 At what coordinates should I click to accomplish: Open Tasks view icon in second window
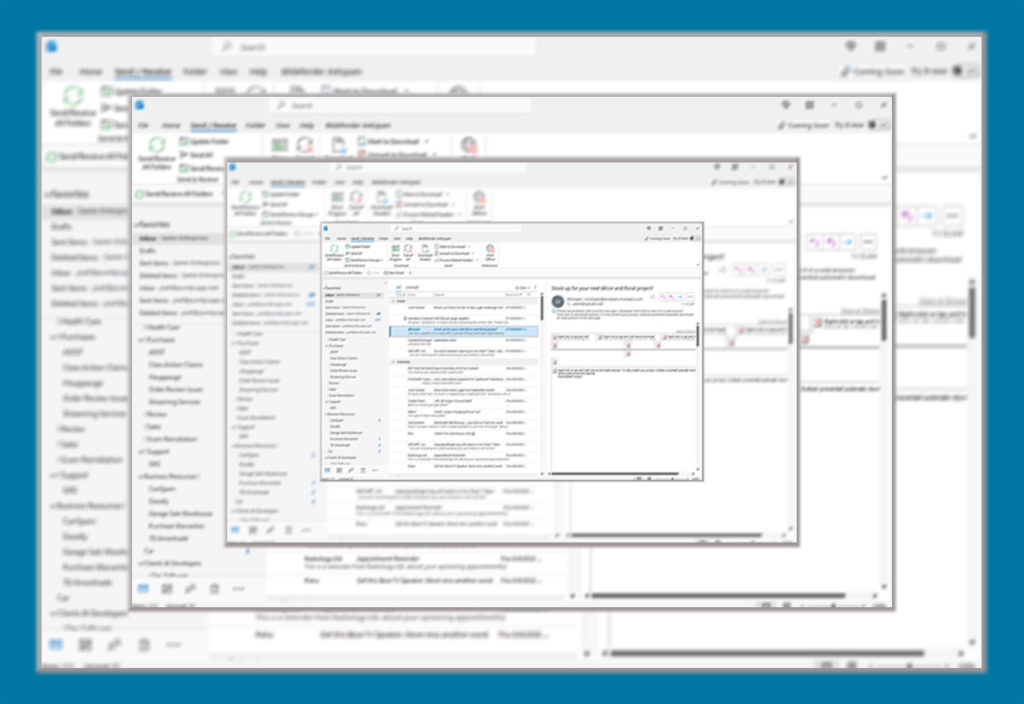(x=214, y=588)
